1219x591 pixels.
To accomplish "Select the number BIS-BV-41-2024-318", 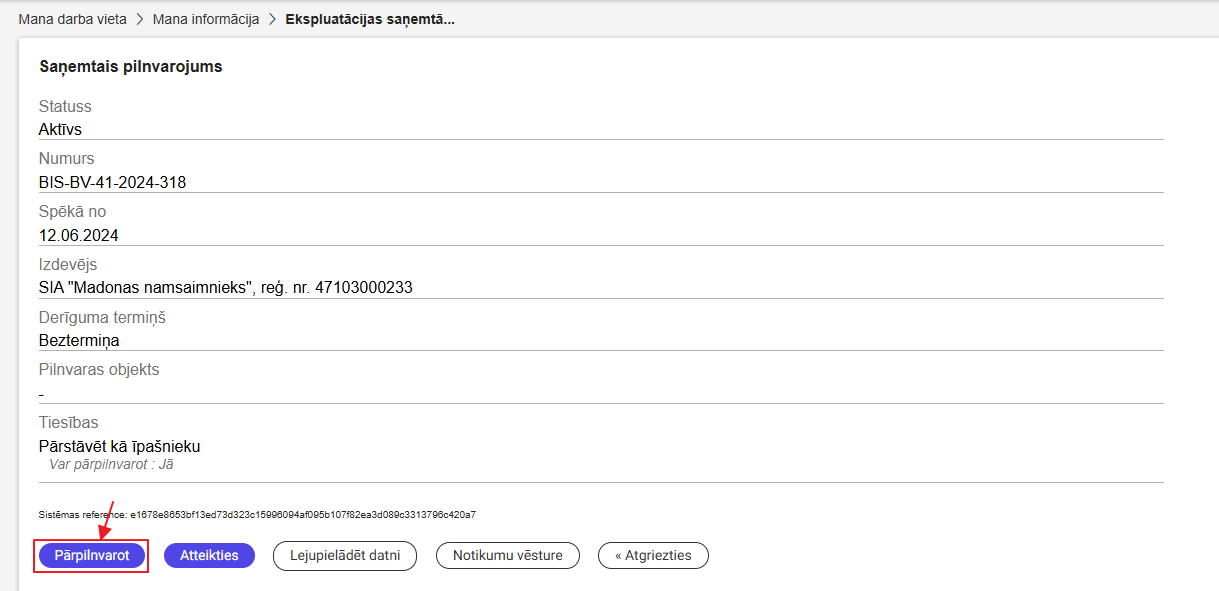I will [112, 182].
